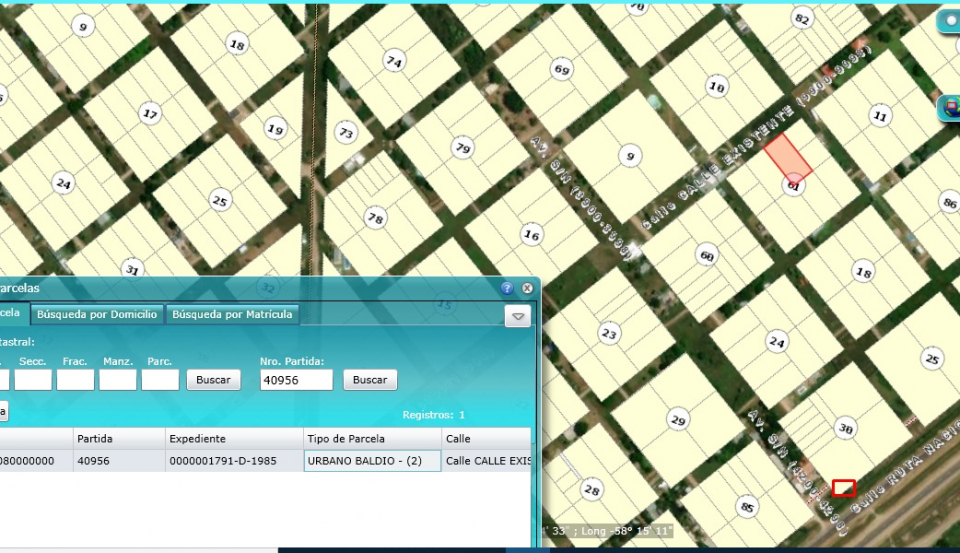Viewport: 960px width, 553px height.
Task: Click block label 17 on the map
Action: [x=150, y=113]
